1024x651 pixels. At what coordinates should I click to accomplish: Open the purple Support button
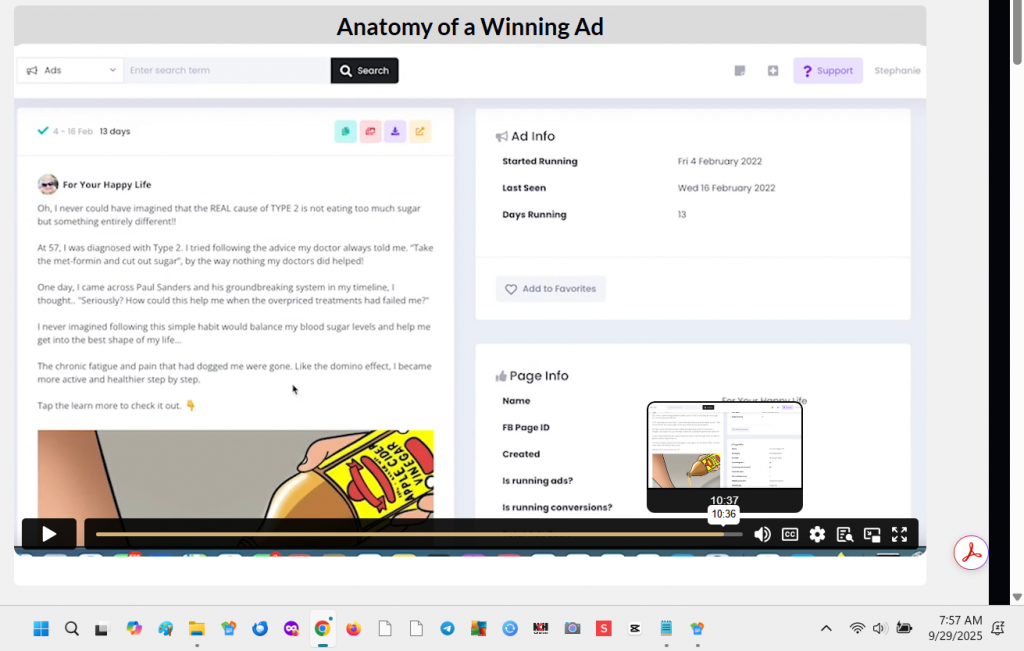tap(828, 71)
